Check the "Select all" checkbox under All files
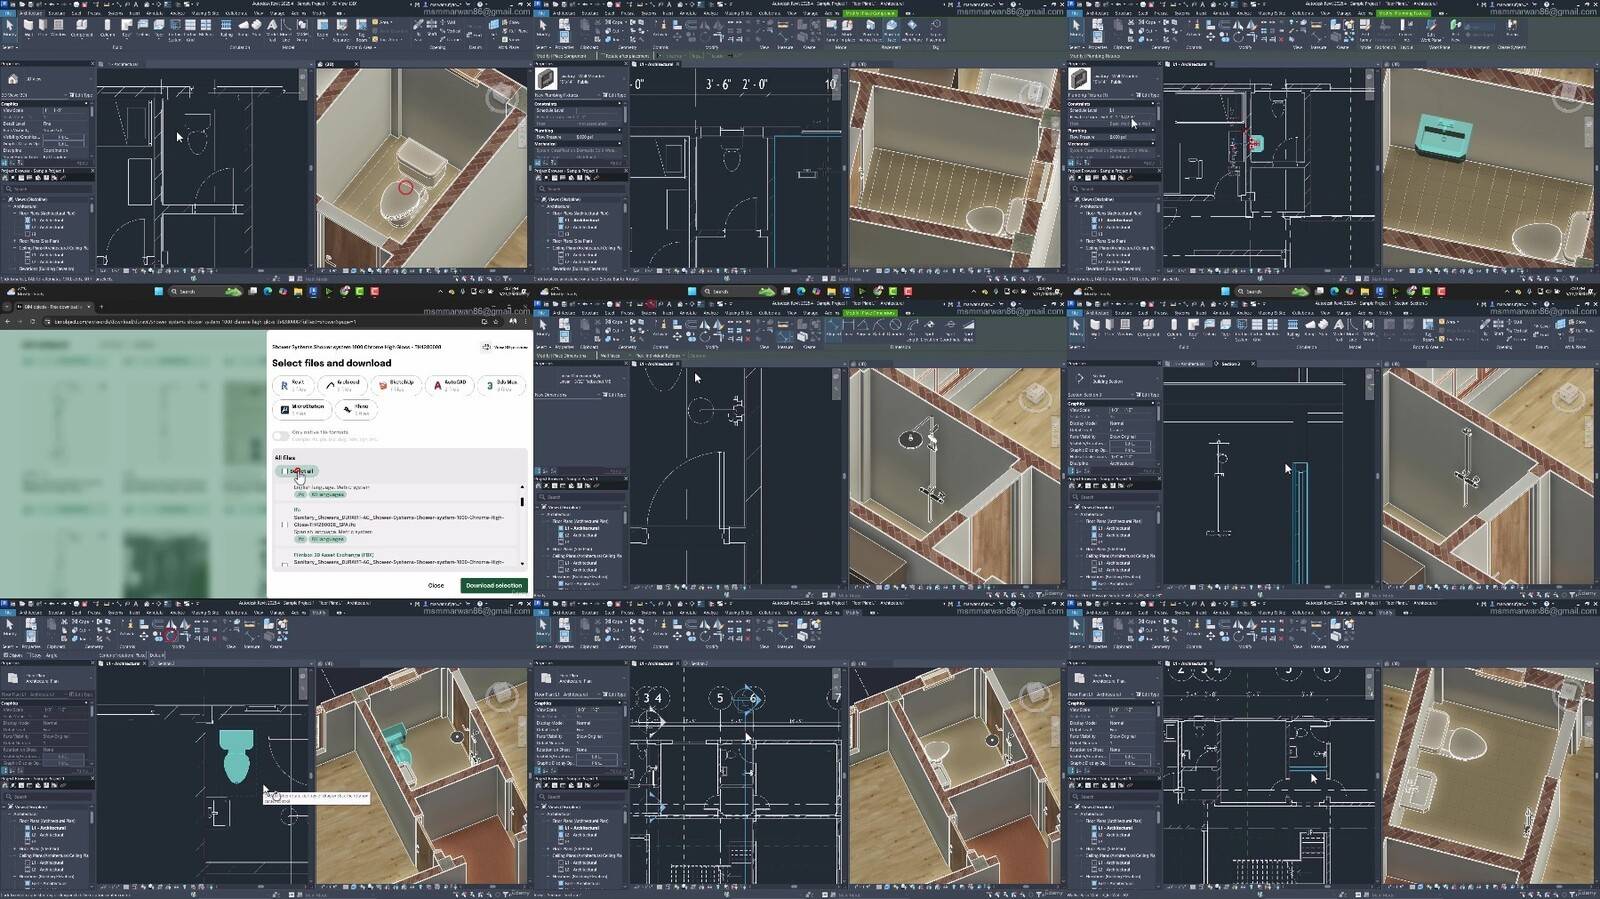 point(283,471)
